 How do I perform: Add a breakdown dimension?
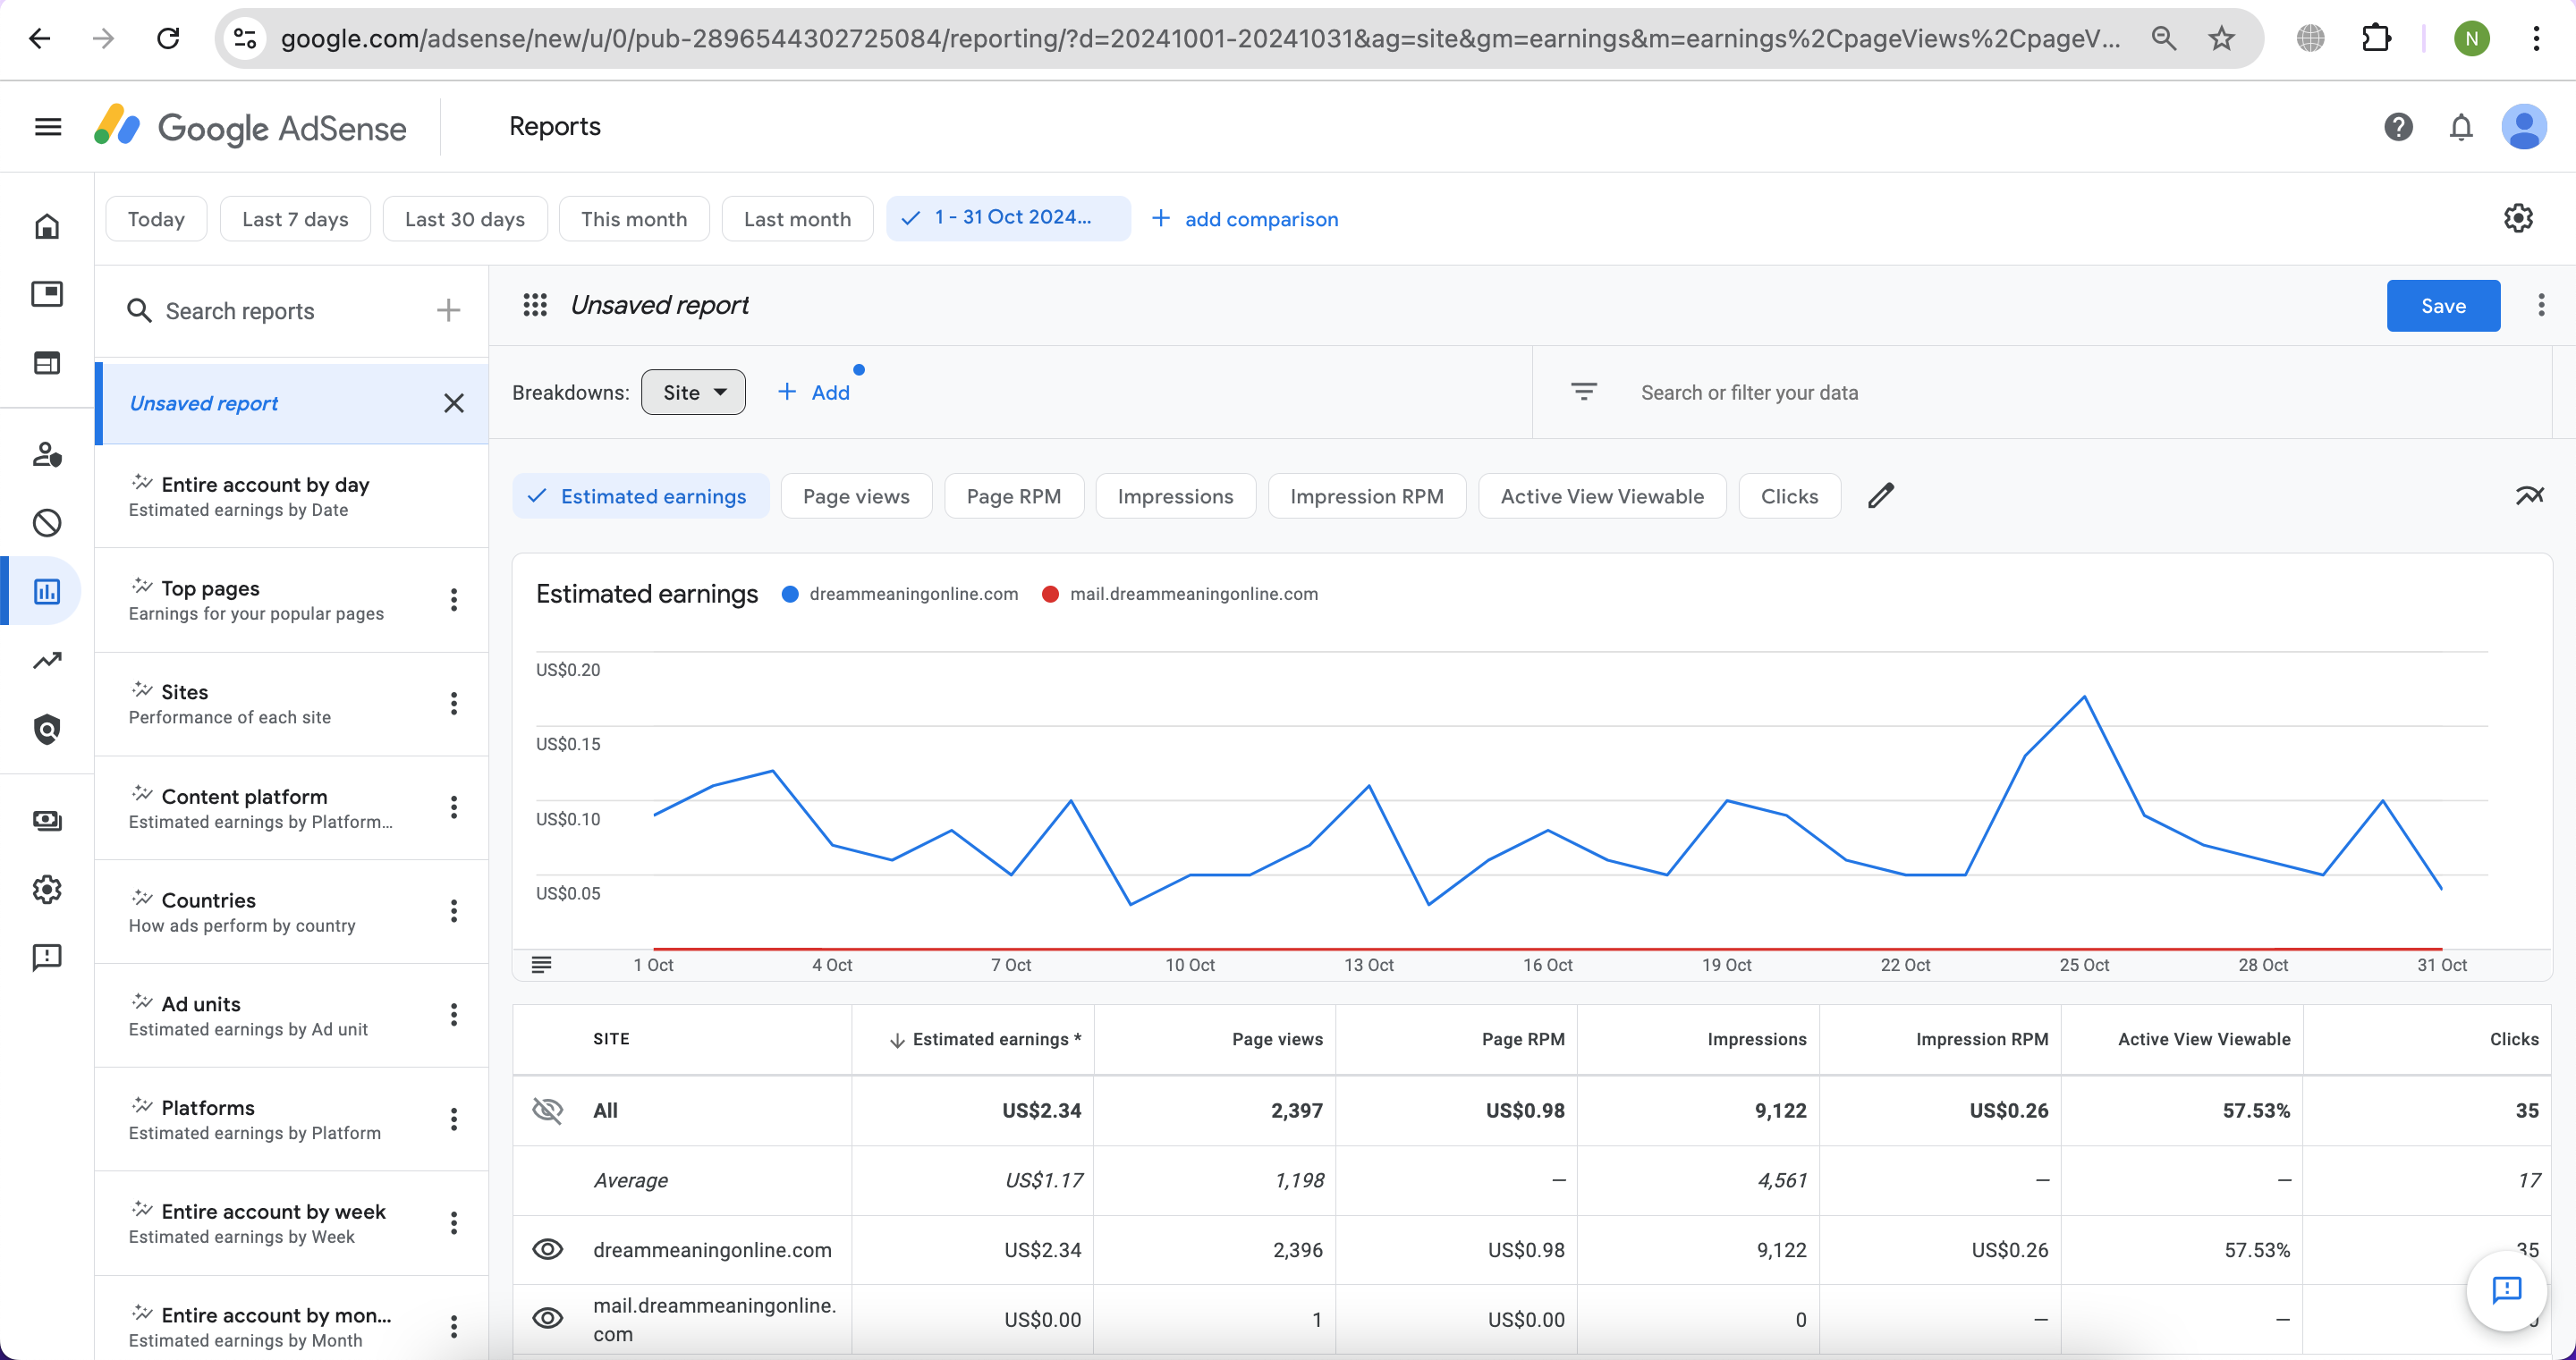tap(814, 392)
